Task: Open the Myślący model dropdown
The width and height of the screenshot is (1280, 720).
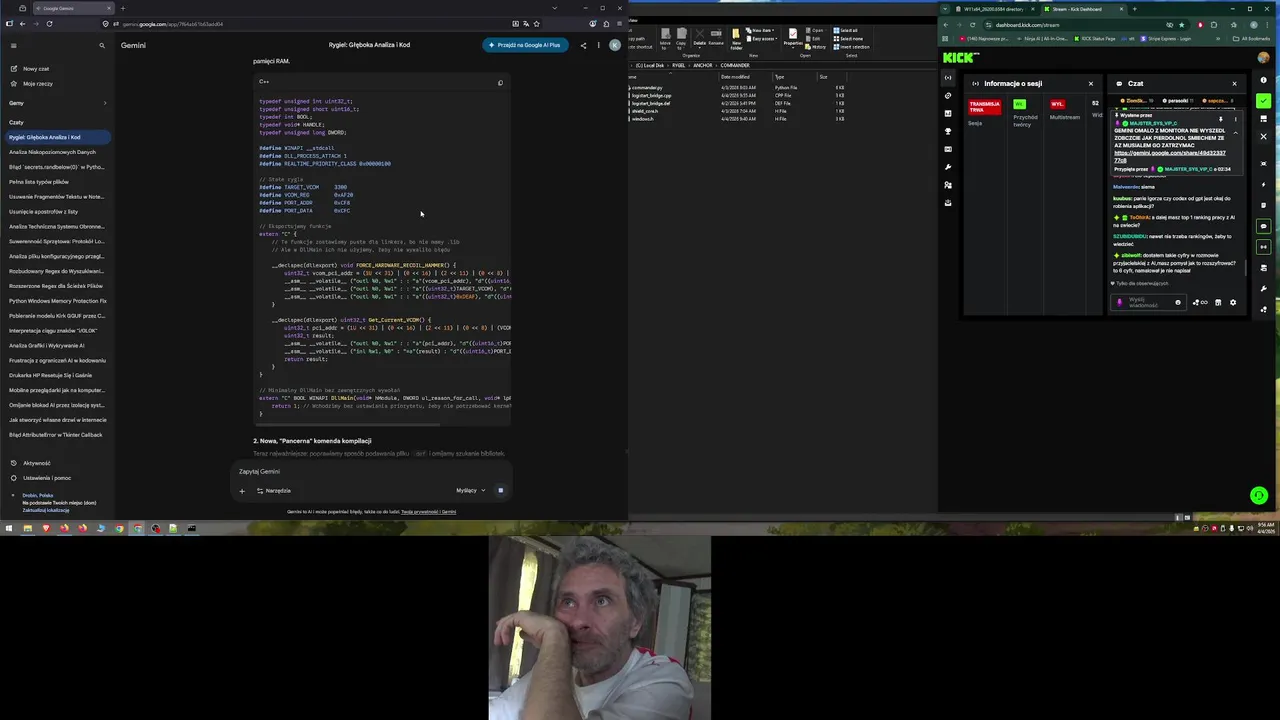Action: click(470, 491)
